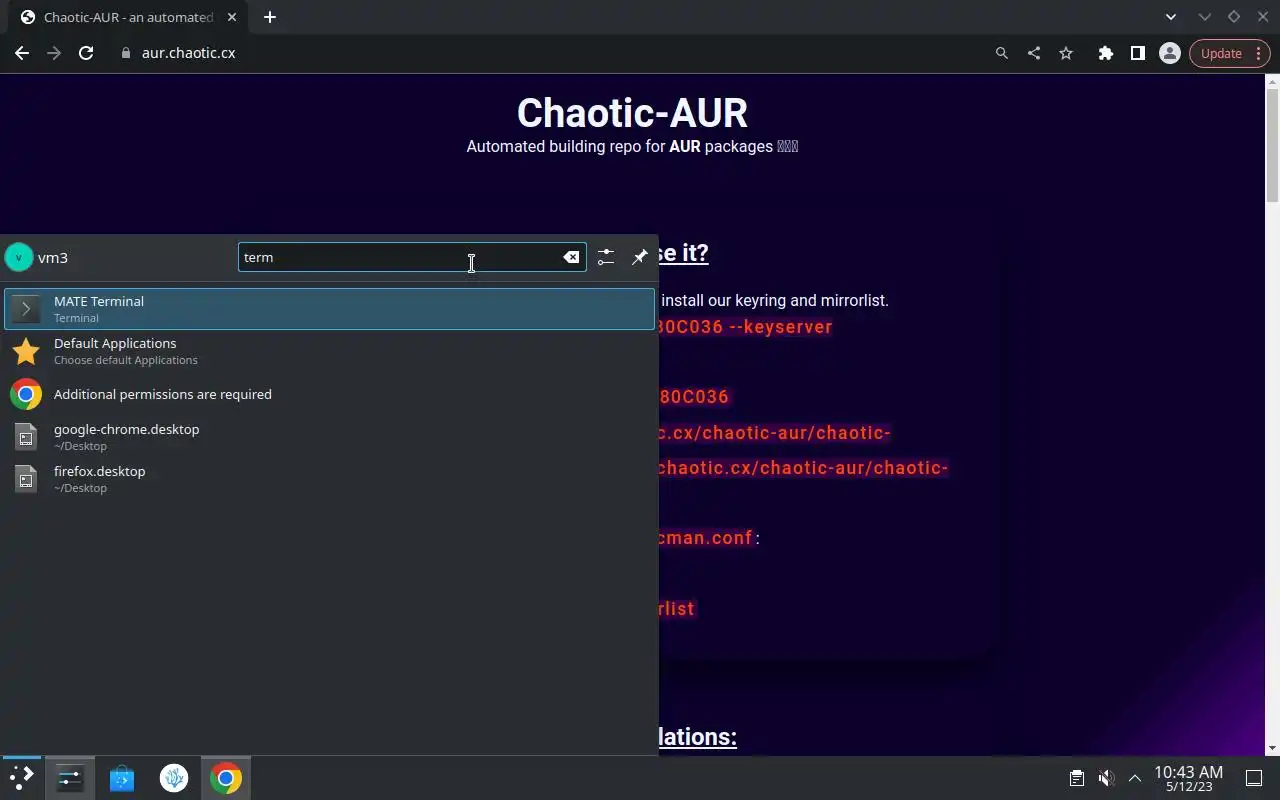
Task: Click the page vertical scrollbar thumb
Action: [x=1272, y=144]
